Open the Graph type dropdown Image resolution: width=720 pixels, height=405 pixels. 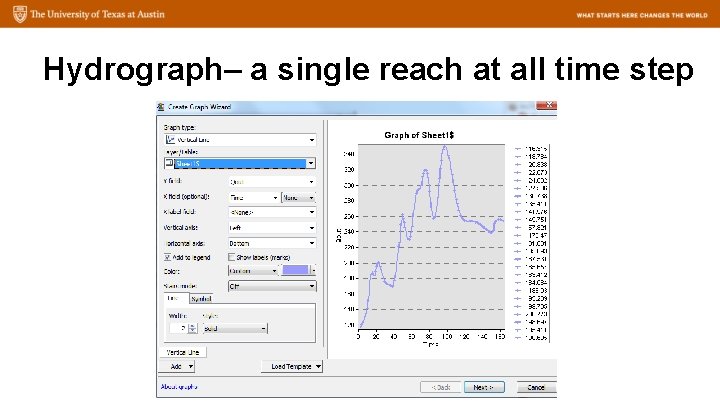point(240,140)
